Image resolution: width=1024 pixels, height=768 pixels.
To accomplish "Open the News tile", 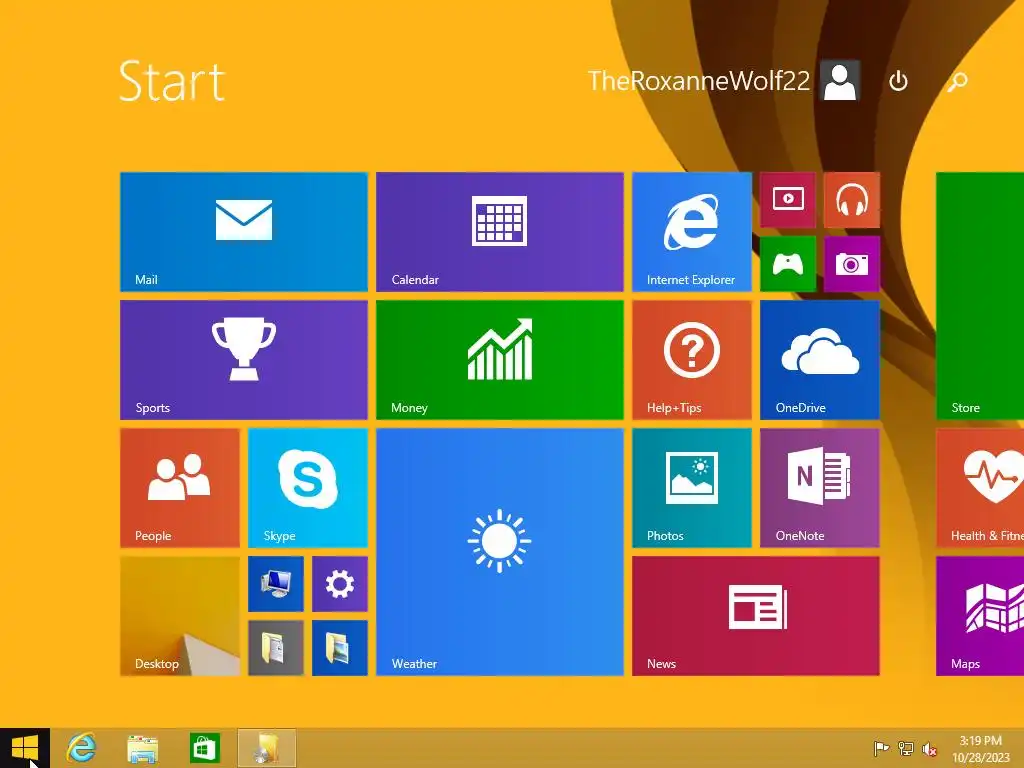I will tap(756, 616).
